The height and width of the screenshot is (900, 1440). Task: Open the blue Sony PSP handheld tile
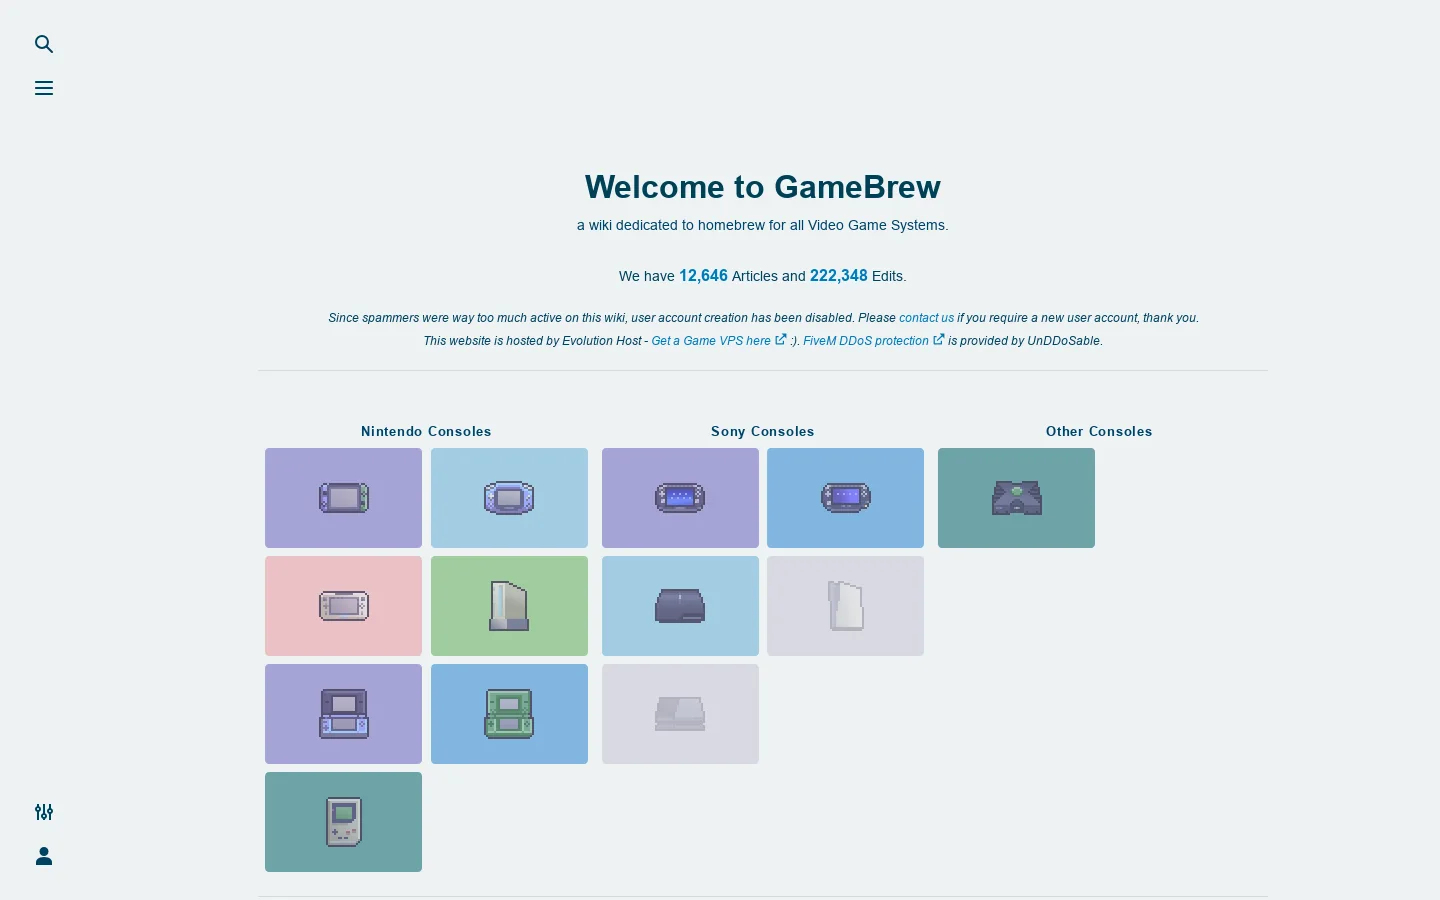pyautogui.click(x=845, y=498)
